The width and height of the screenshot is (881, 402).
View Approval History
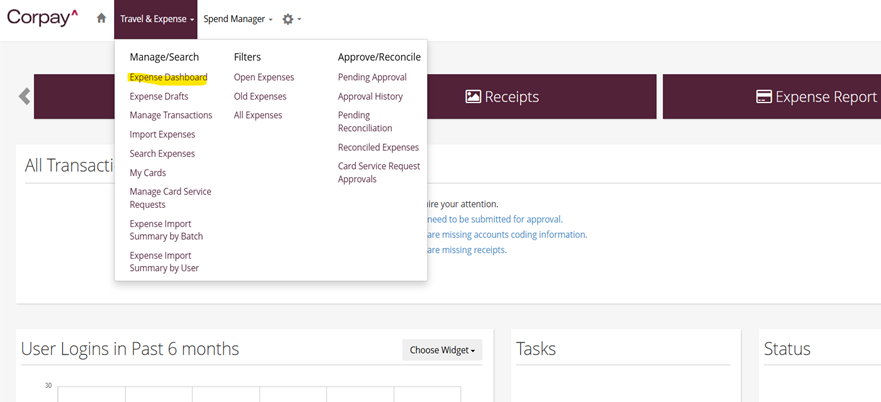(370, 97)
